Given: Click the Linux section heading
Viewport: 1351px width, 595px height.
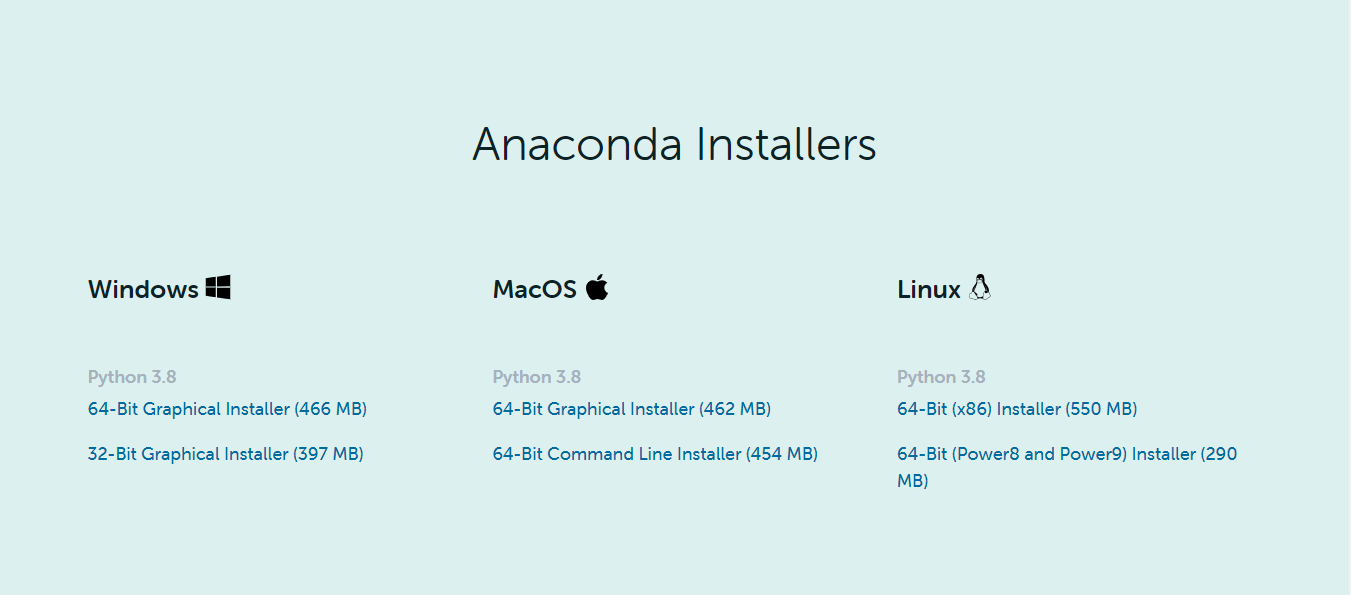Looking at the screenshot, I should tap(928, 290).
